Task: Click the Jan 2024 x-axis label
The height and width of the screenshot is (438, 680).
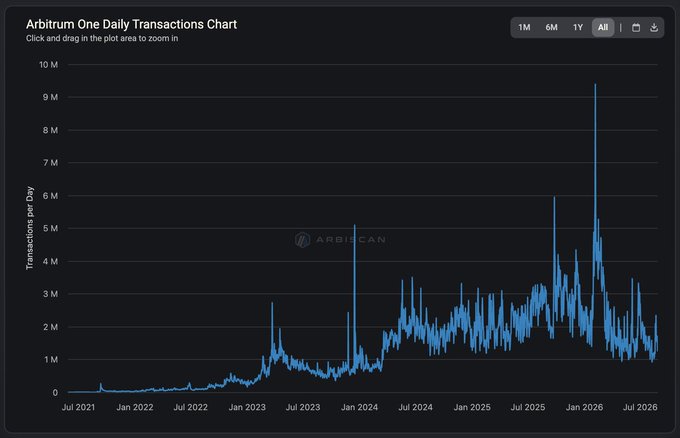Action: tap(360, 407)
